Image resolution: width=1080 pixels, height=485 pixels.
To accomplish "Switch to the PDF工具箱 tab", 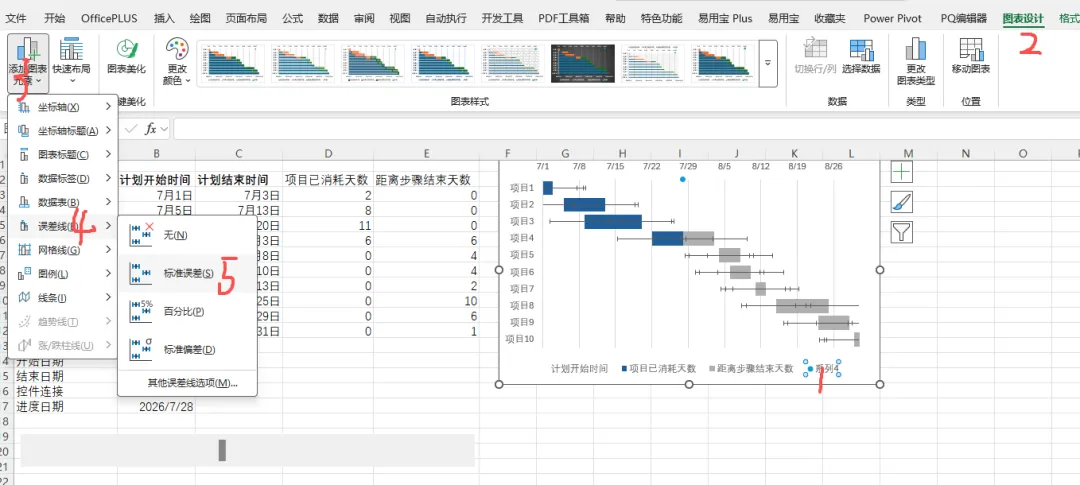I will coord(564,19).
